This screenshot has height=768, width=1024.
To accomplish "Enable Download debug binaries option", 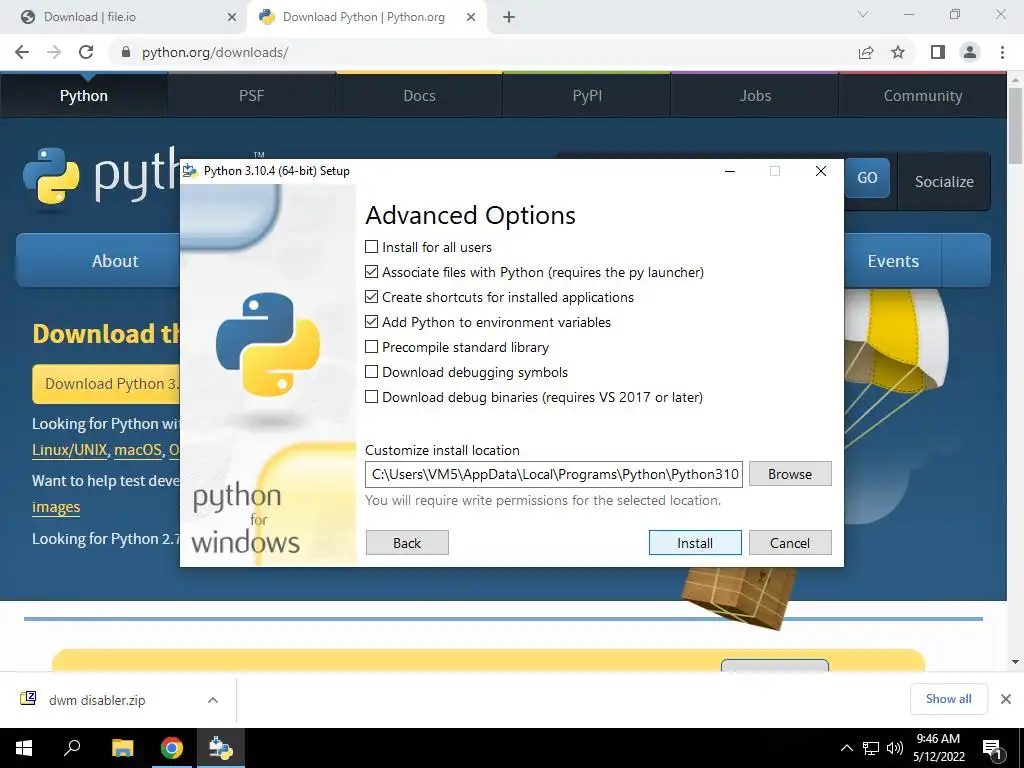I will coord(372,397).
